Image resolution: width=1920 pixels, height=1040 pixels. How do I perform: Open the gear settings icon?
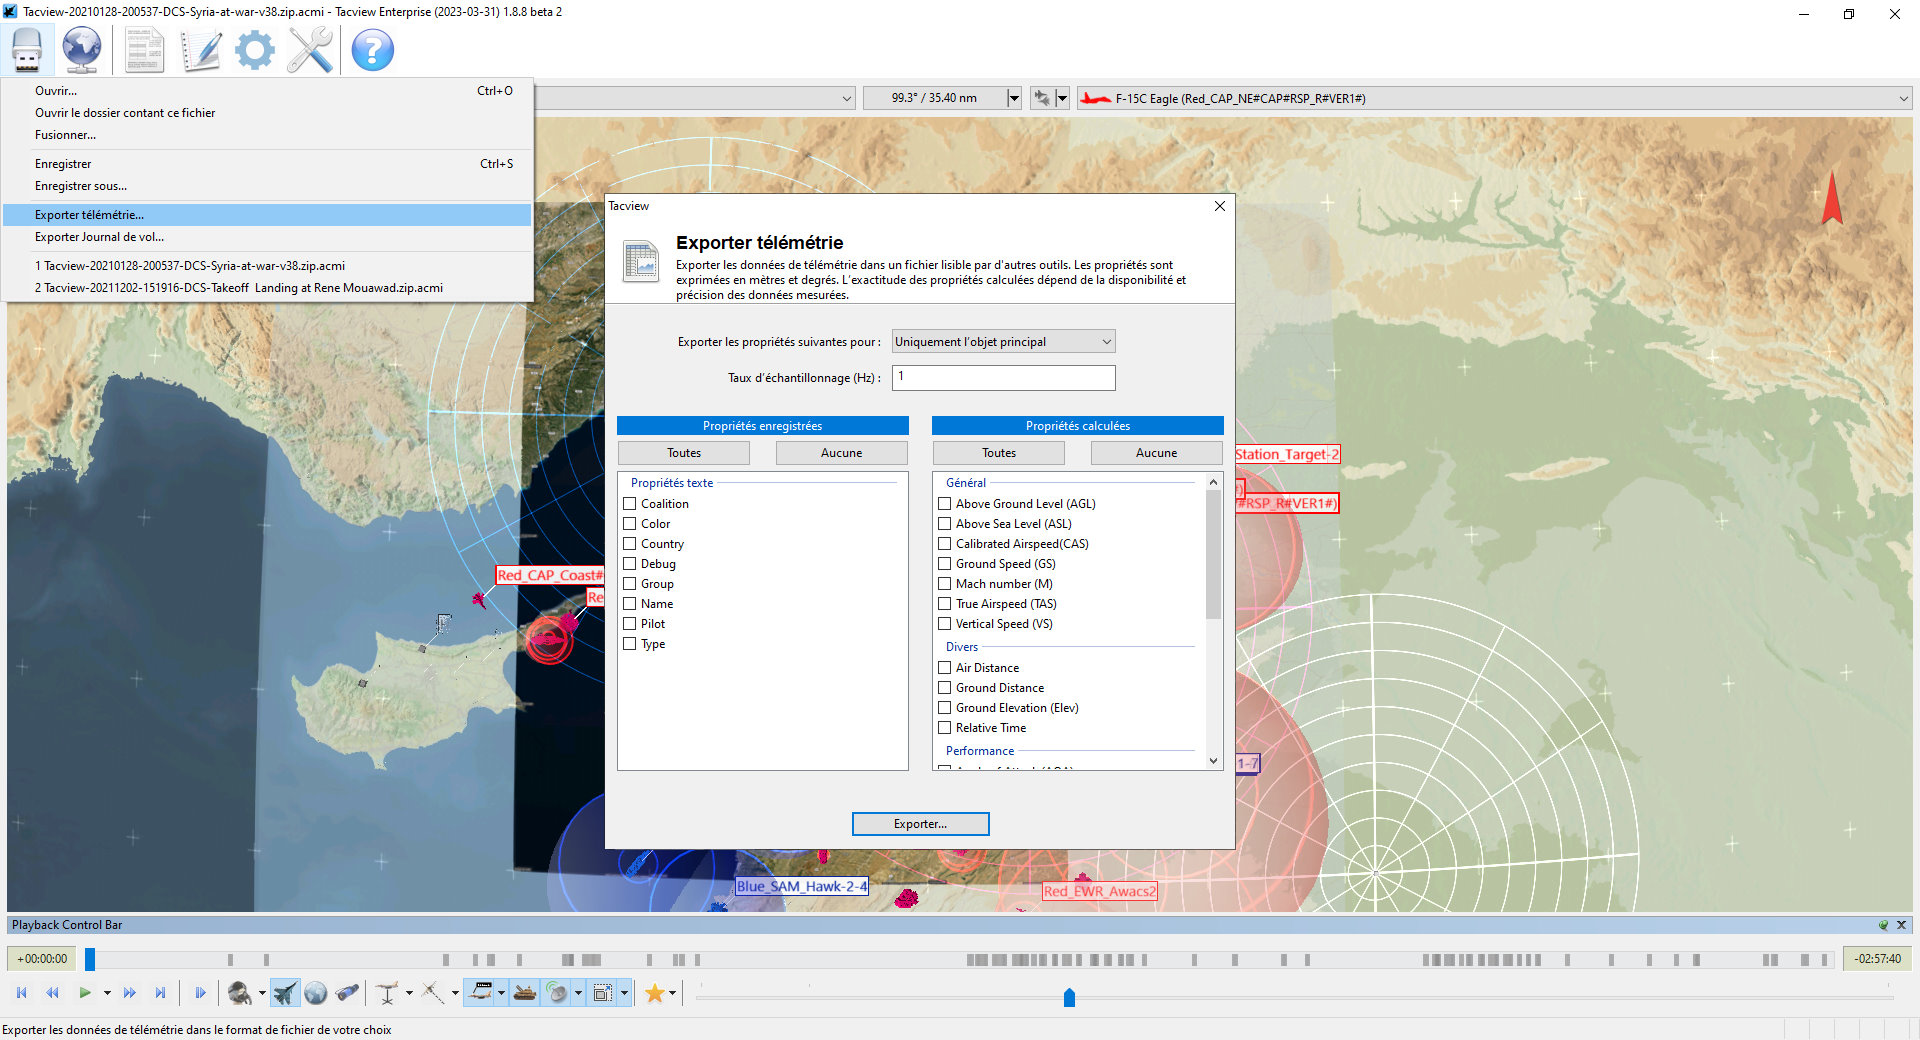click(x=255, y=50)
